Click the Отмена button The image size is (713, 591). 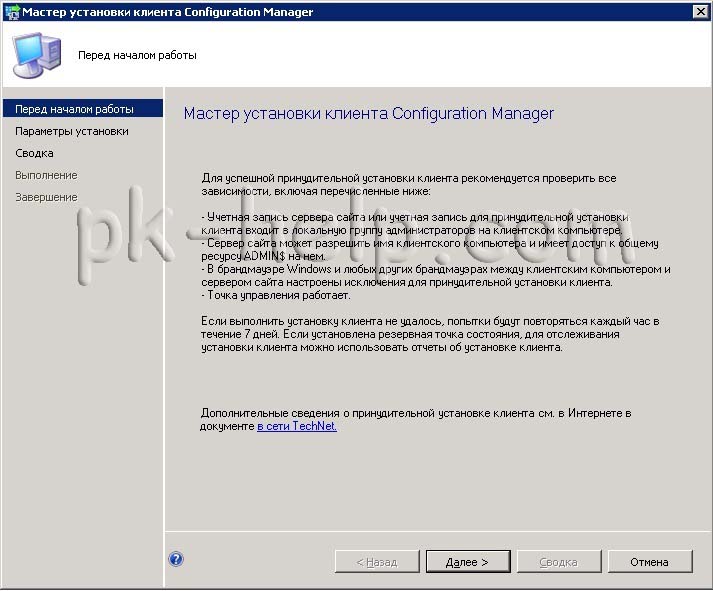pyautogui.click(x=650, y=562)
